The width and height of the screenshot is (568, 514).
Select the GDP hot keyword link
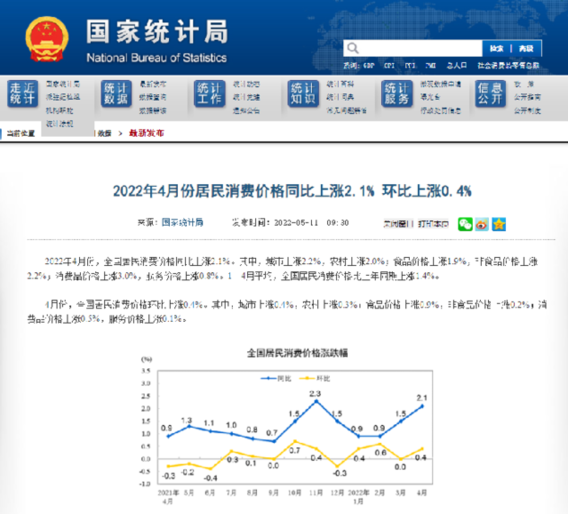pyautogui.click(x=368, y=66)
